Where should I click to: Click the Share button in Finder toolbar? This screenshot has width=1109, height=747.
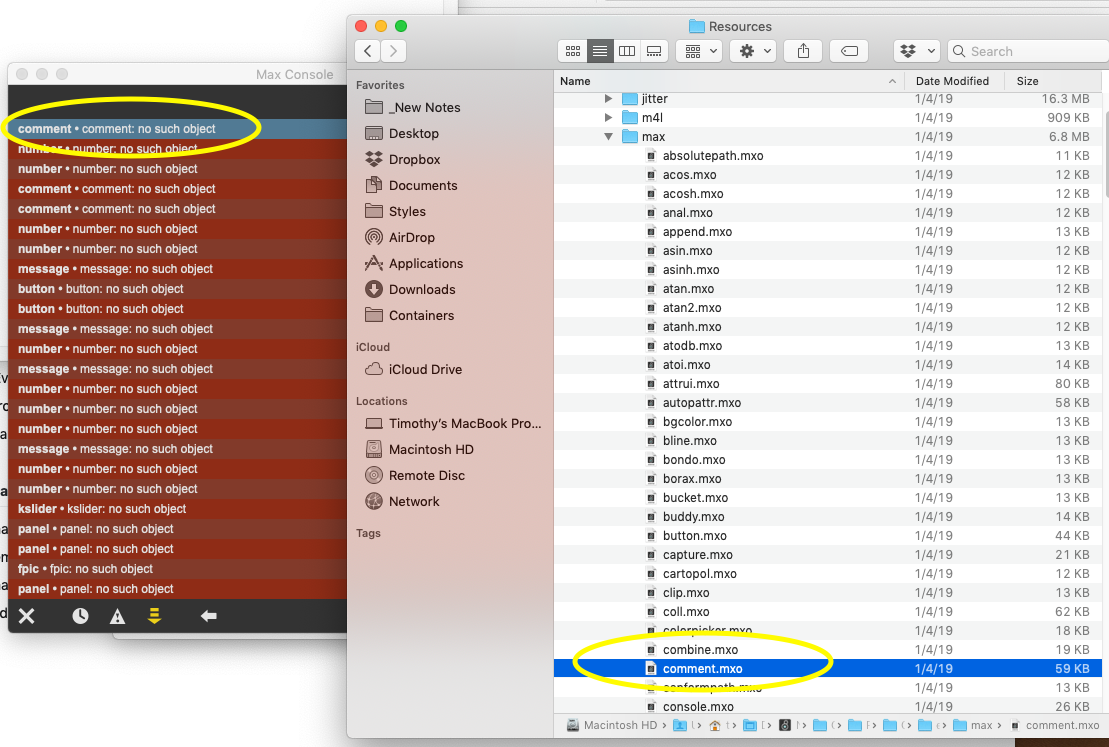point(803,51)
